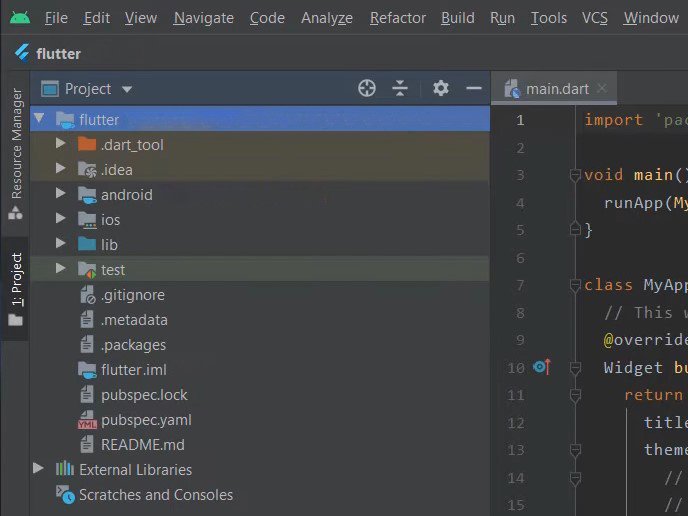Expand External Libraries node arrow
The height and width of the screenshot is (516, 688).
point(38,468)
